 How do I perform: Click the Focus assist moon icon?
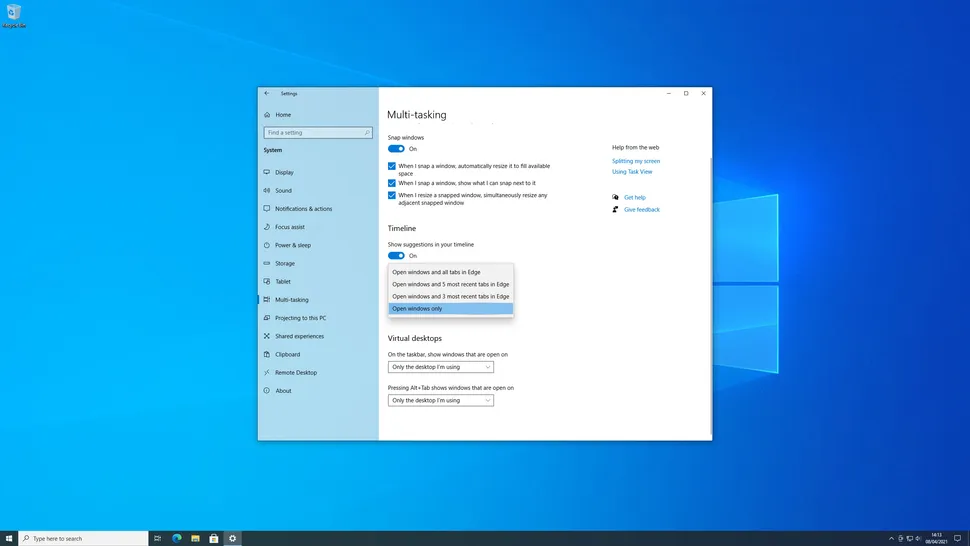(x=267, y=227)
